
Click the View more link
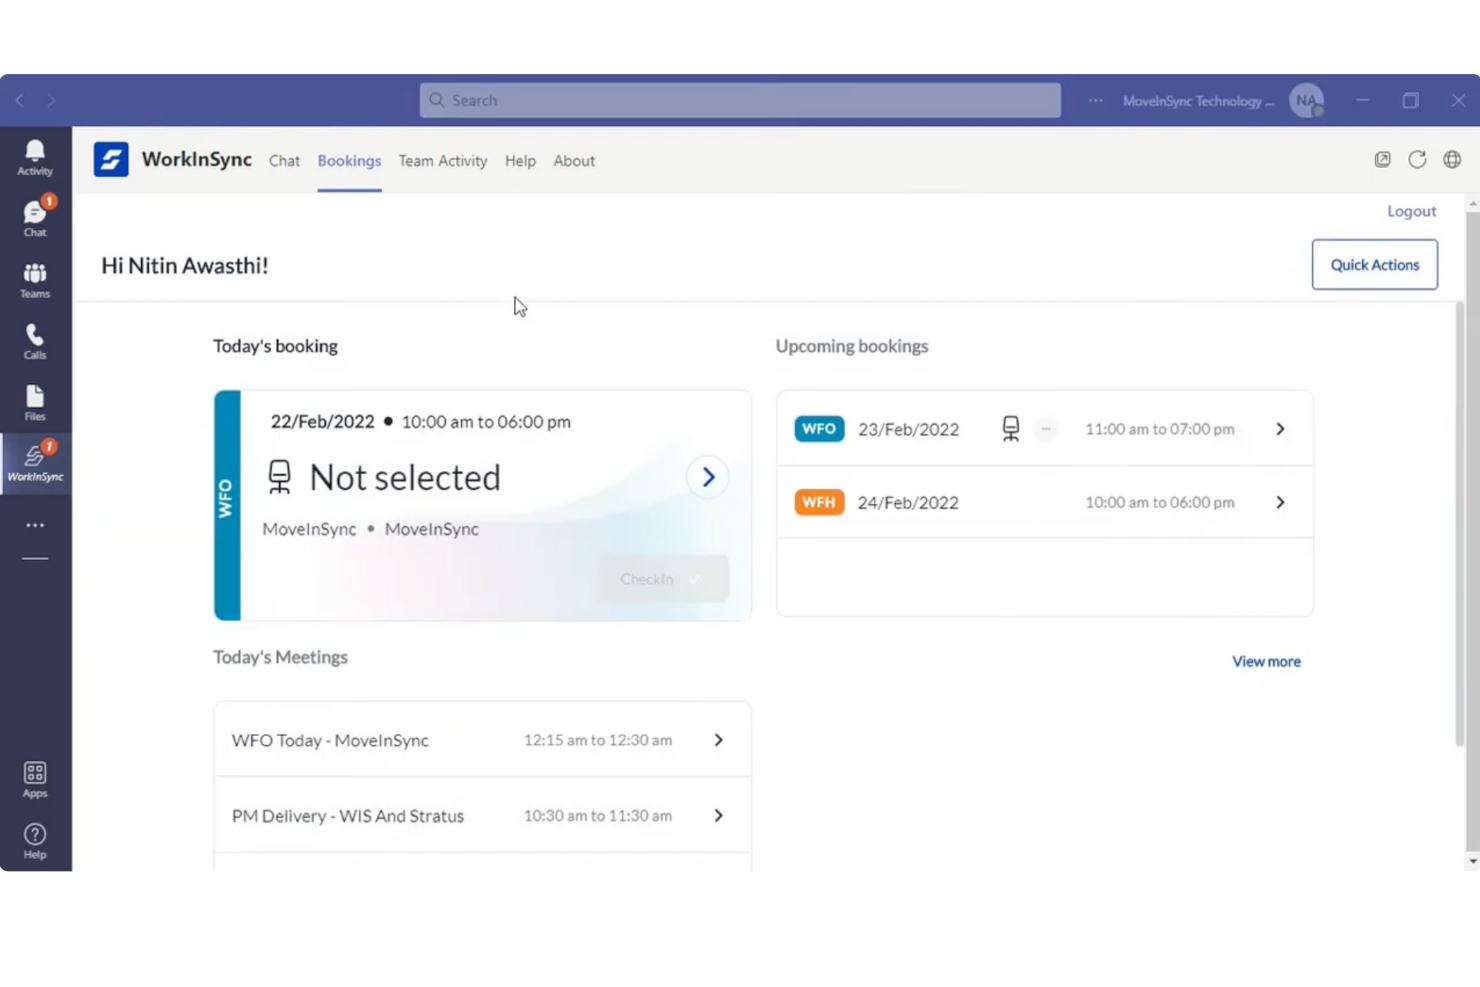pyautogui.click(x=1266, y=661)
